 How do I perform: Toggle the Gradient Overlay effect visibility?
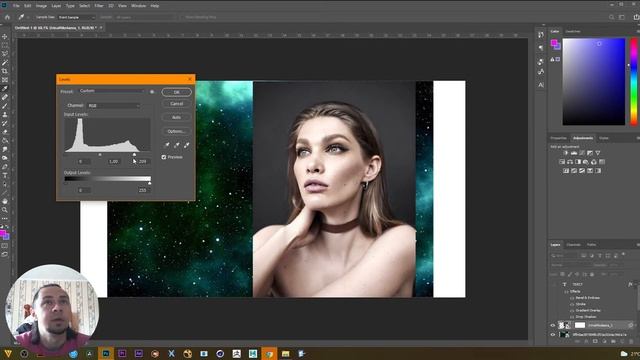pyautogui.click(x=572, y=311)
